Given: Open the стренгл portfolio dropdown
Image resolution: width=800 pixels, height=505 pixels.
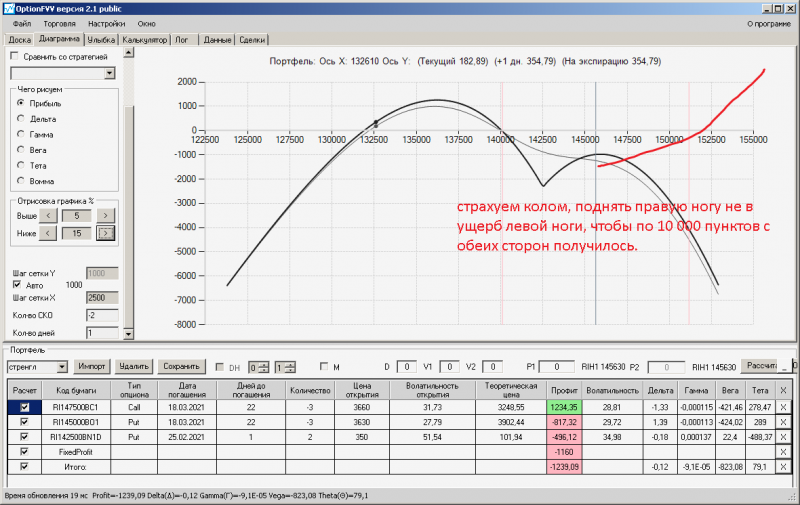Looking at the screenshot, I should [62, 367].
